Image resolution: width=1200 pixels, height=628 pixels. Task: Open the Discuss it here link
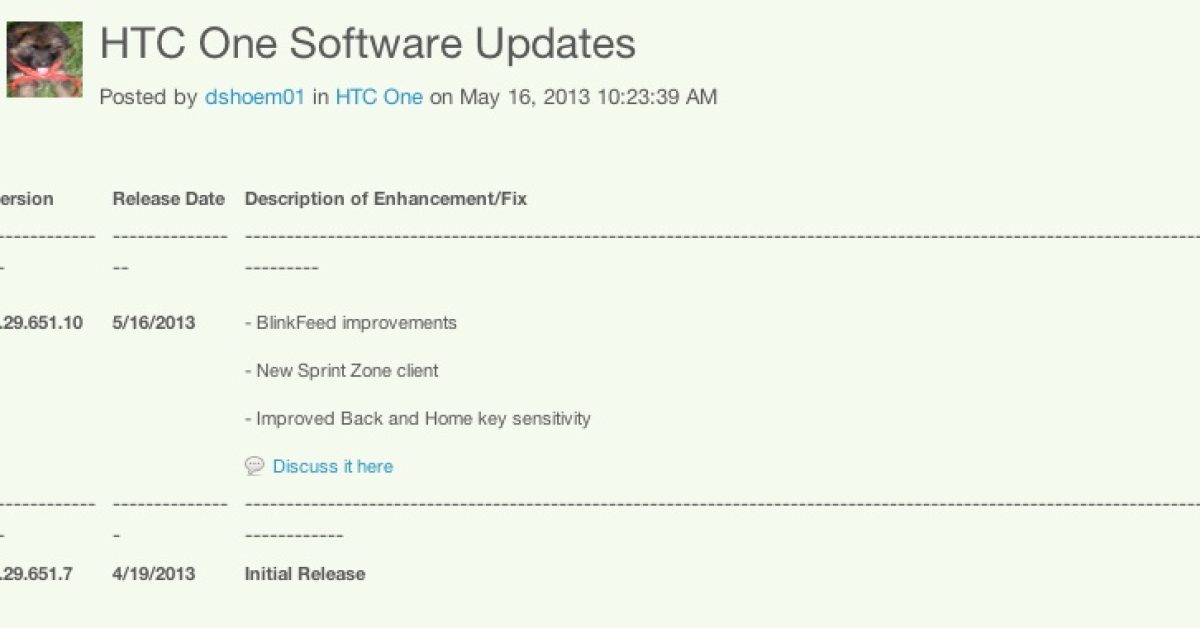[x=333, y=466]
